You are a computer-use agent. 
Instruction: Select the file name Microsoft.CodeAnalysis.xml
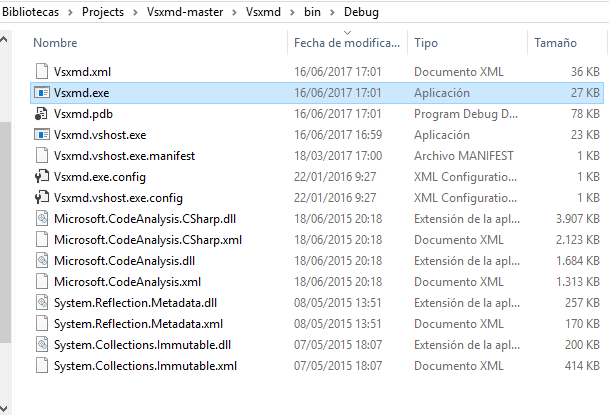[127, 281]
